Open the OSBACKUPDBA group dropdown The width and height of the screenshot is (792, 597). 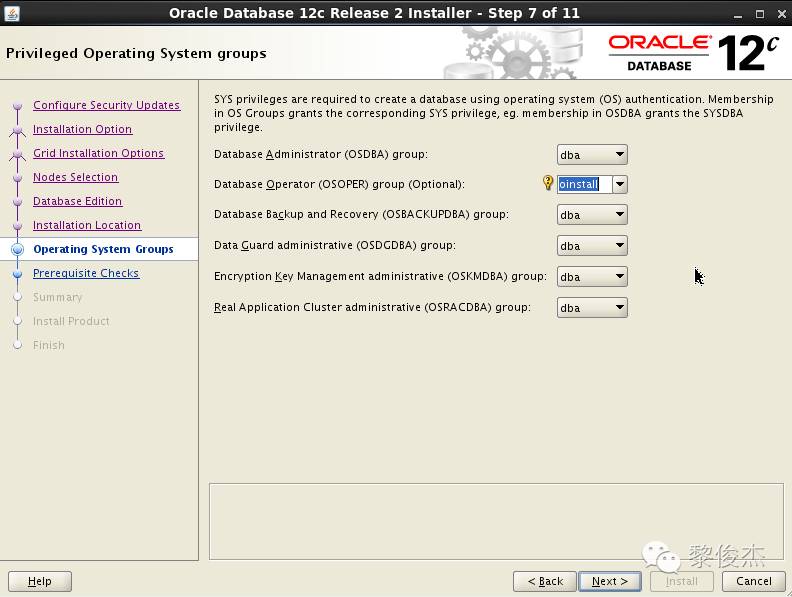pyautogui.click(x=592, y=215)
